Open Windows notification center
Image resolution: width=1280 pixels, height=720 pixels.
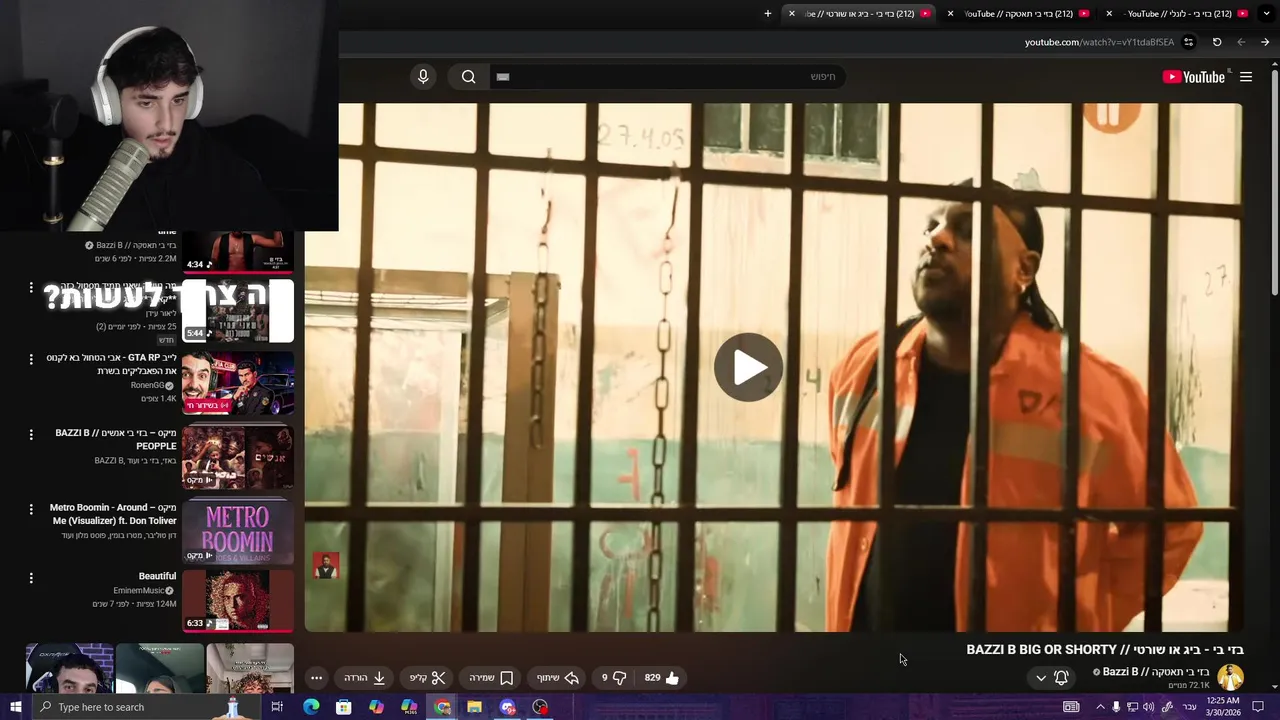click(1259, 707)
